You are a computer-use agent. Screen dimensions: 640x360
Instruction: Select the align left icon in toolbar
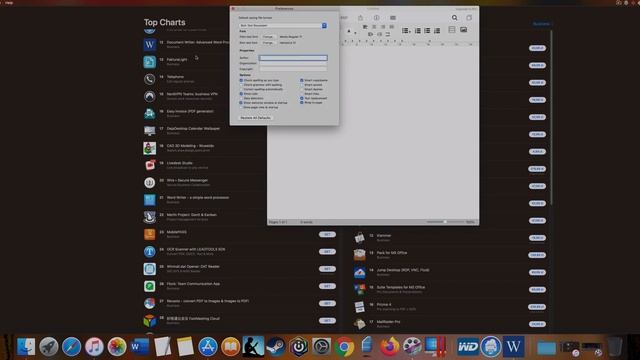point(365,27)
